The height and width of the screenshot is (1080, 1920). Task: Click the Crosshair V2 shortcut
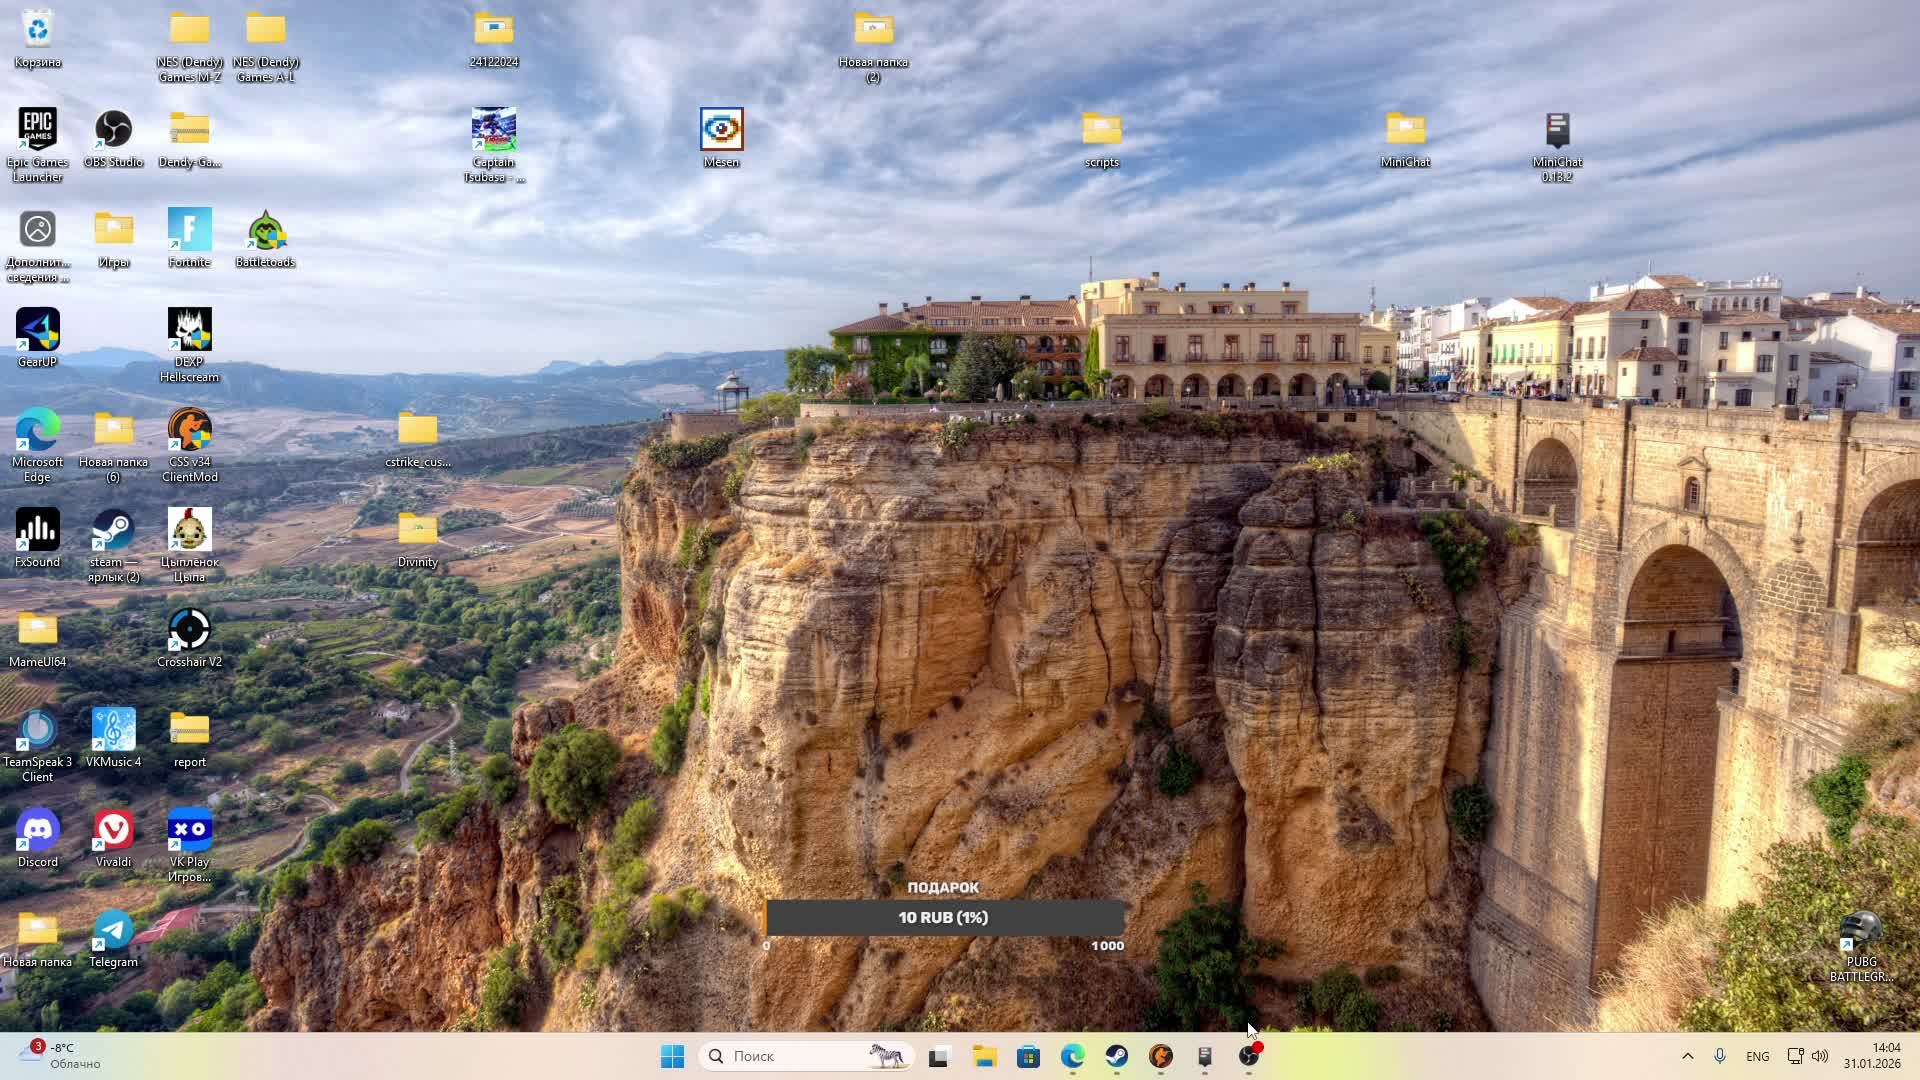pyautogui.click(x=189, y=630)
